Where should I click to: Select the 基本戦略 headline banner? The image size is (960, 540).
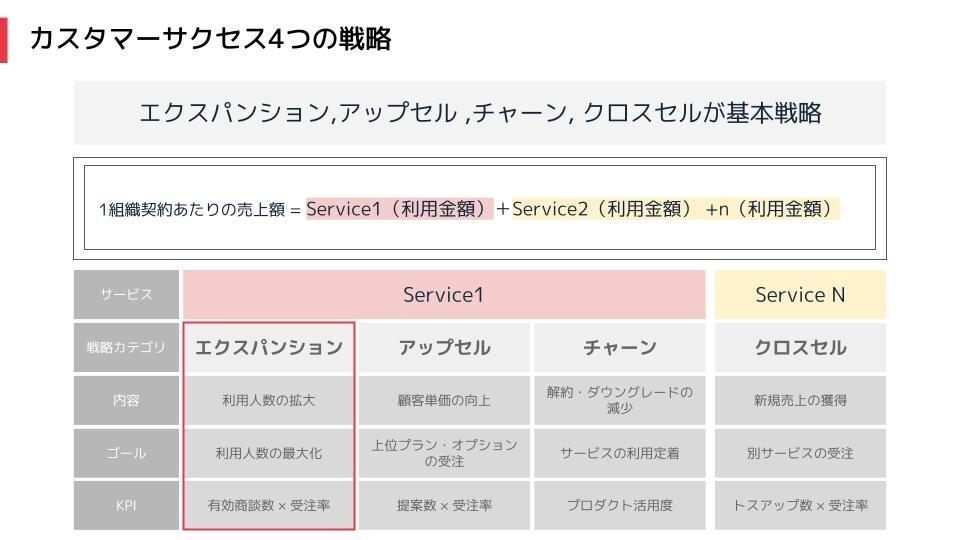(480, 113)
